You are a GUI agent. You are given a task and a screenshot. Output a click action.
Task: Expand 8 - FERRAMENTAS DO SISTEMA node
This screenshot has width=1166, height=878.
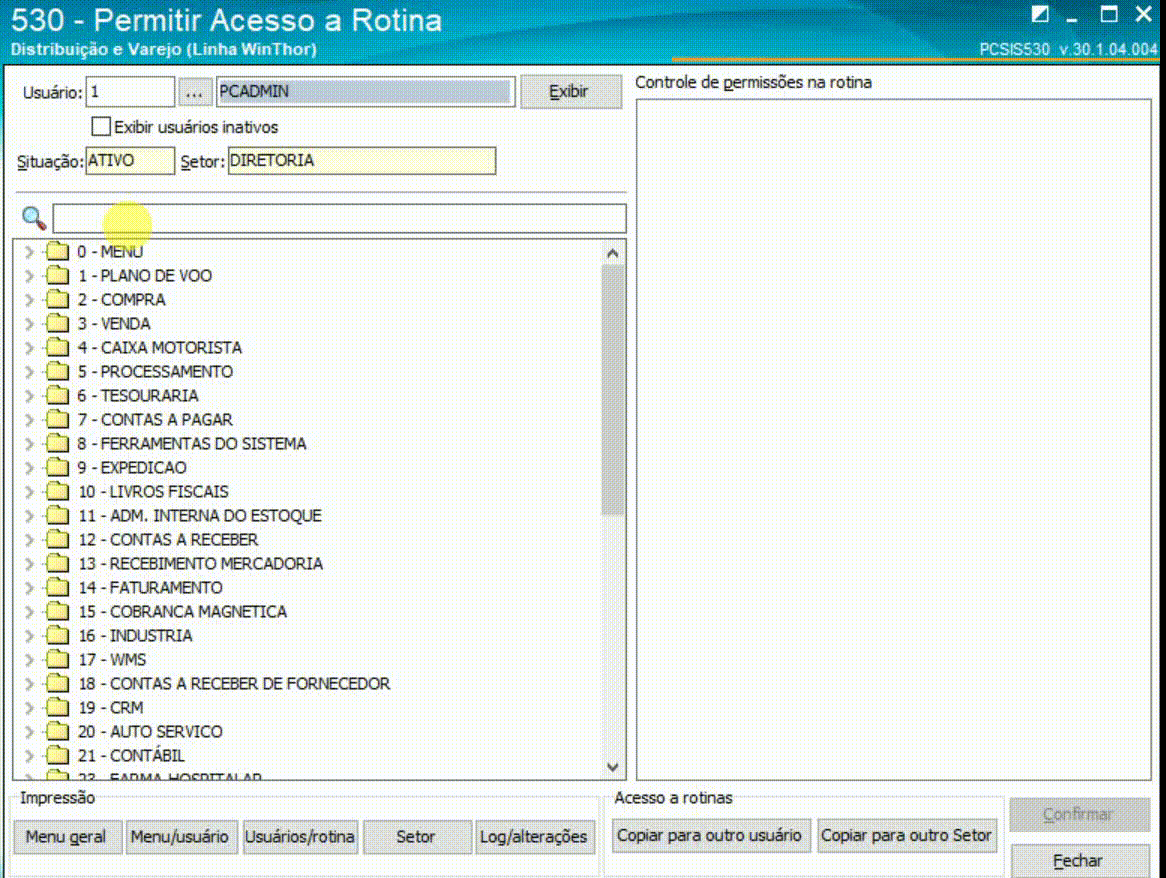29,444
